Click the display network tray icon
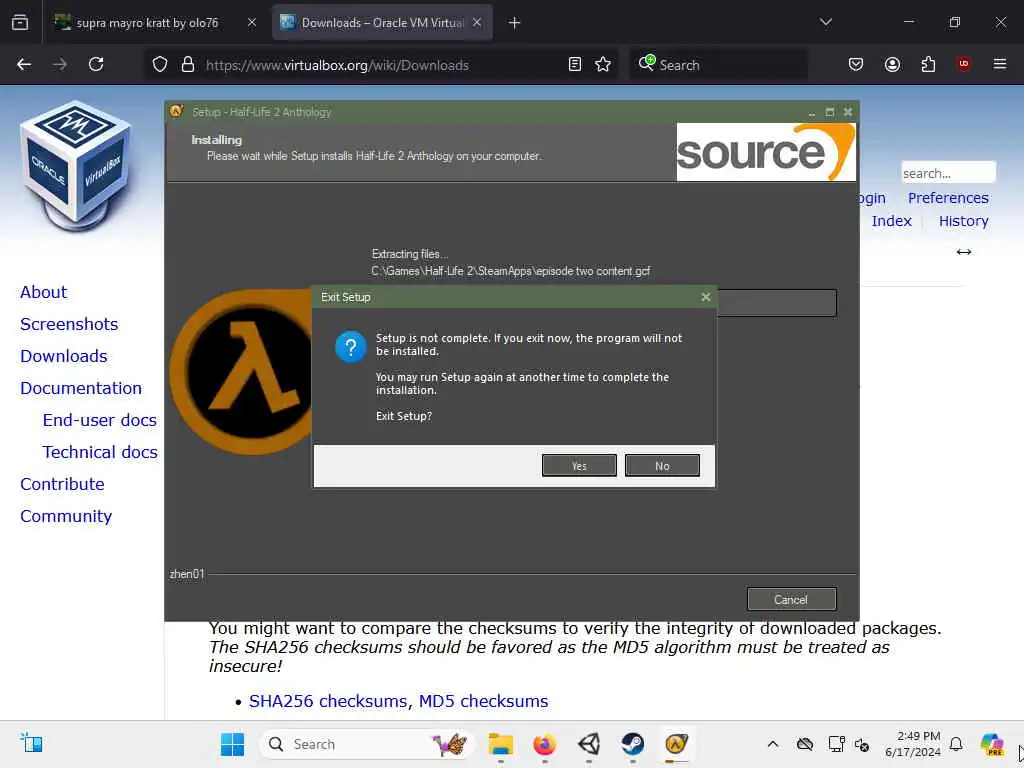This screenshot has width=1024, height=768. tap(837, 744)
